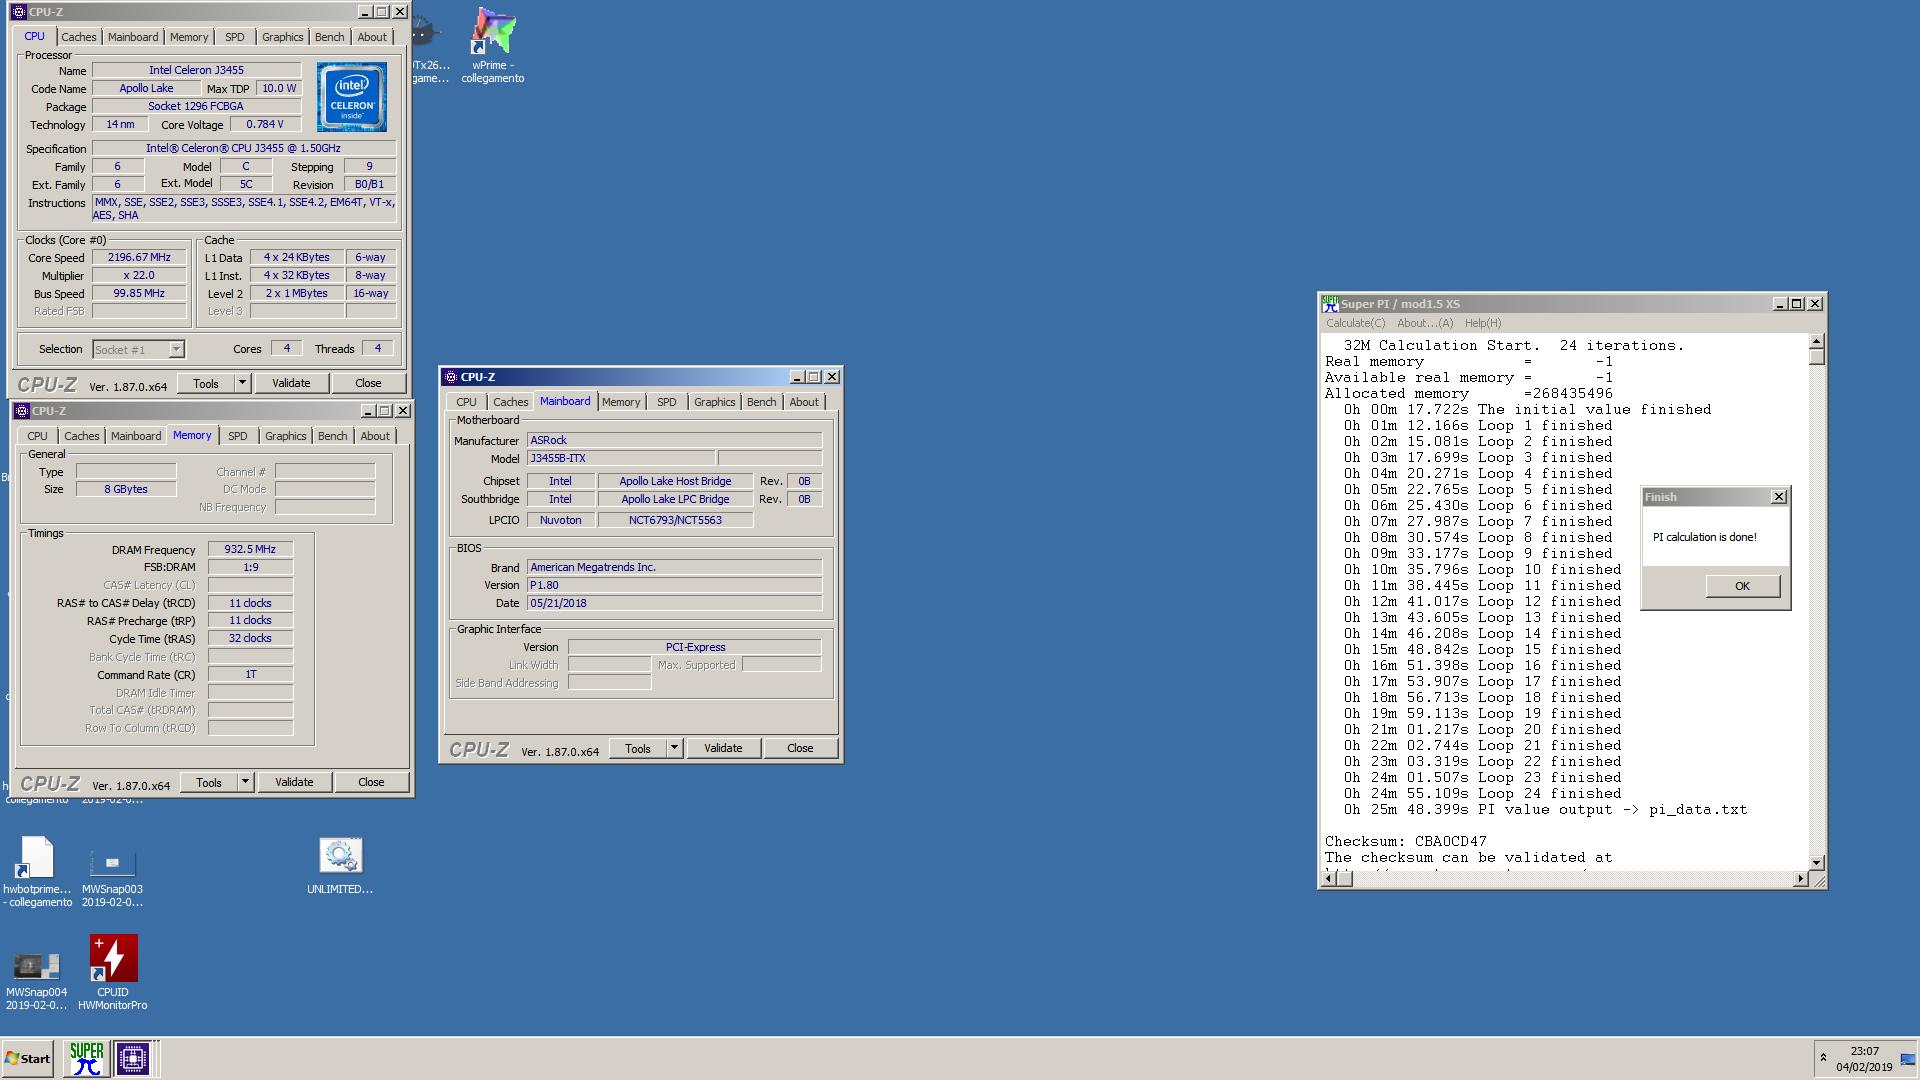Click Super PI vertical scrollbar up arrow
Screen dimensions: 1920x1080
[x=1816, y=342]
